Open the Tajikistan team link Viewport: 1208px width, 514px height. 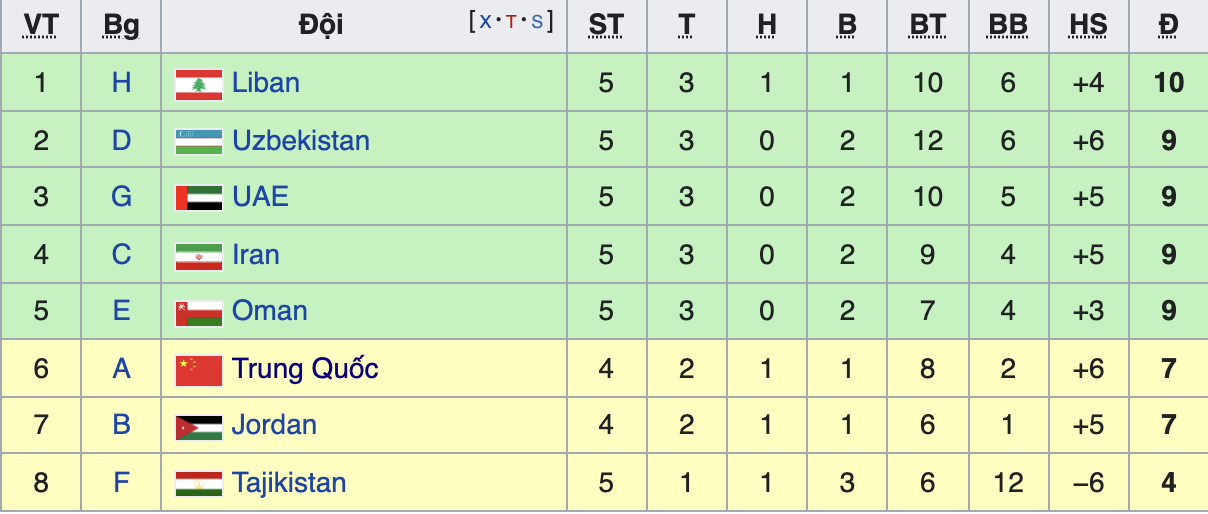click(x=289, y=483)
